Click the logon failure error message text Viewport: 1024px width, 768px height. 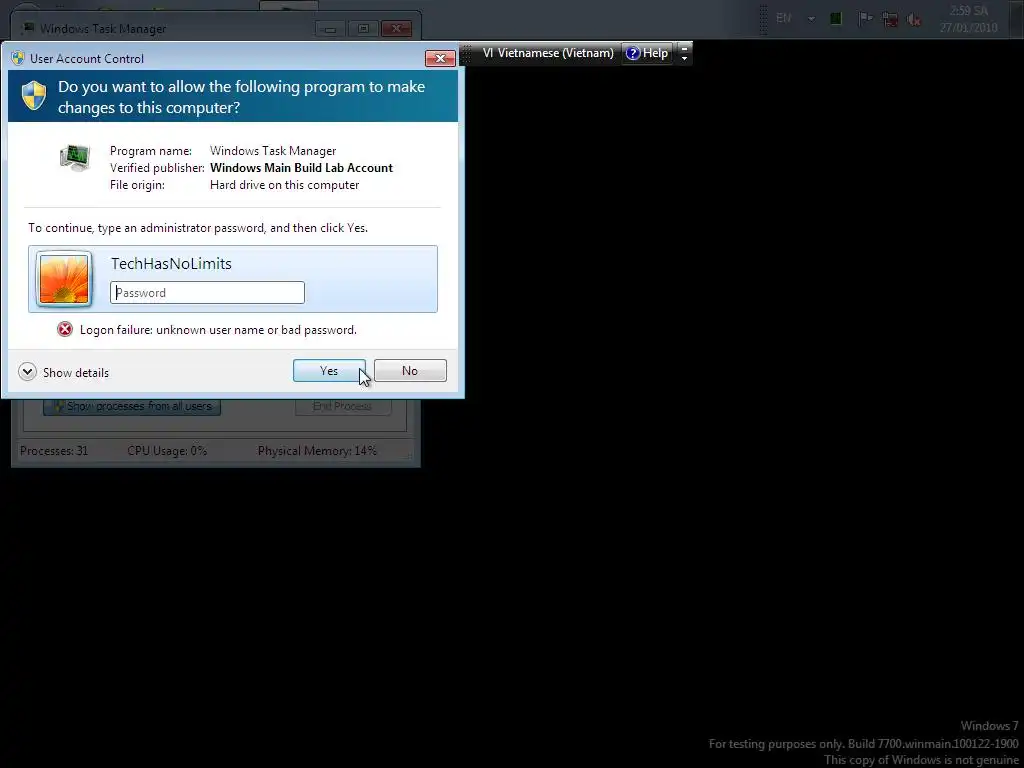click(218, 330)
